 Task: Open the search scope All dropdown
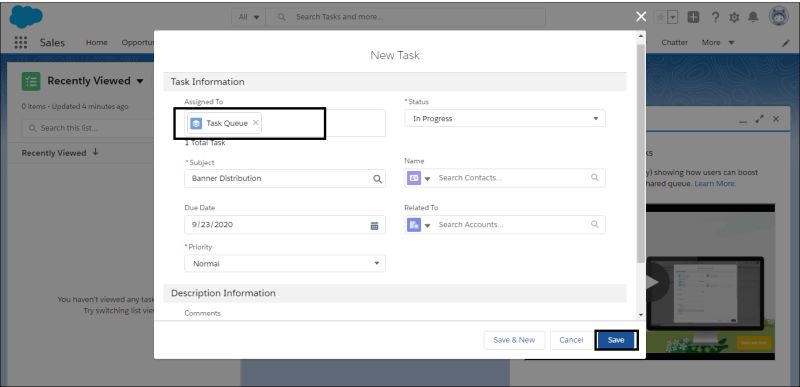(x=249, y=17)
